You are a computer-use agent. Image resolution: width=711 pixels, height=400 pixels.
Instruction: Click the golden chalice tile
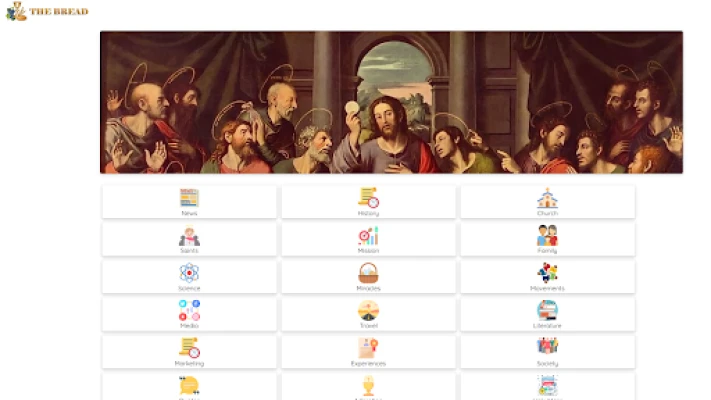(368, 386)
